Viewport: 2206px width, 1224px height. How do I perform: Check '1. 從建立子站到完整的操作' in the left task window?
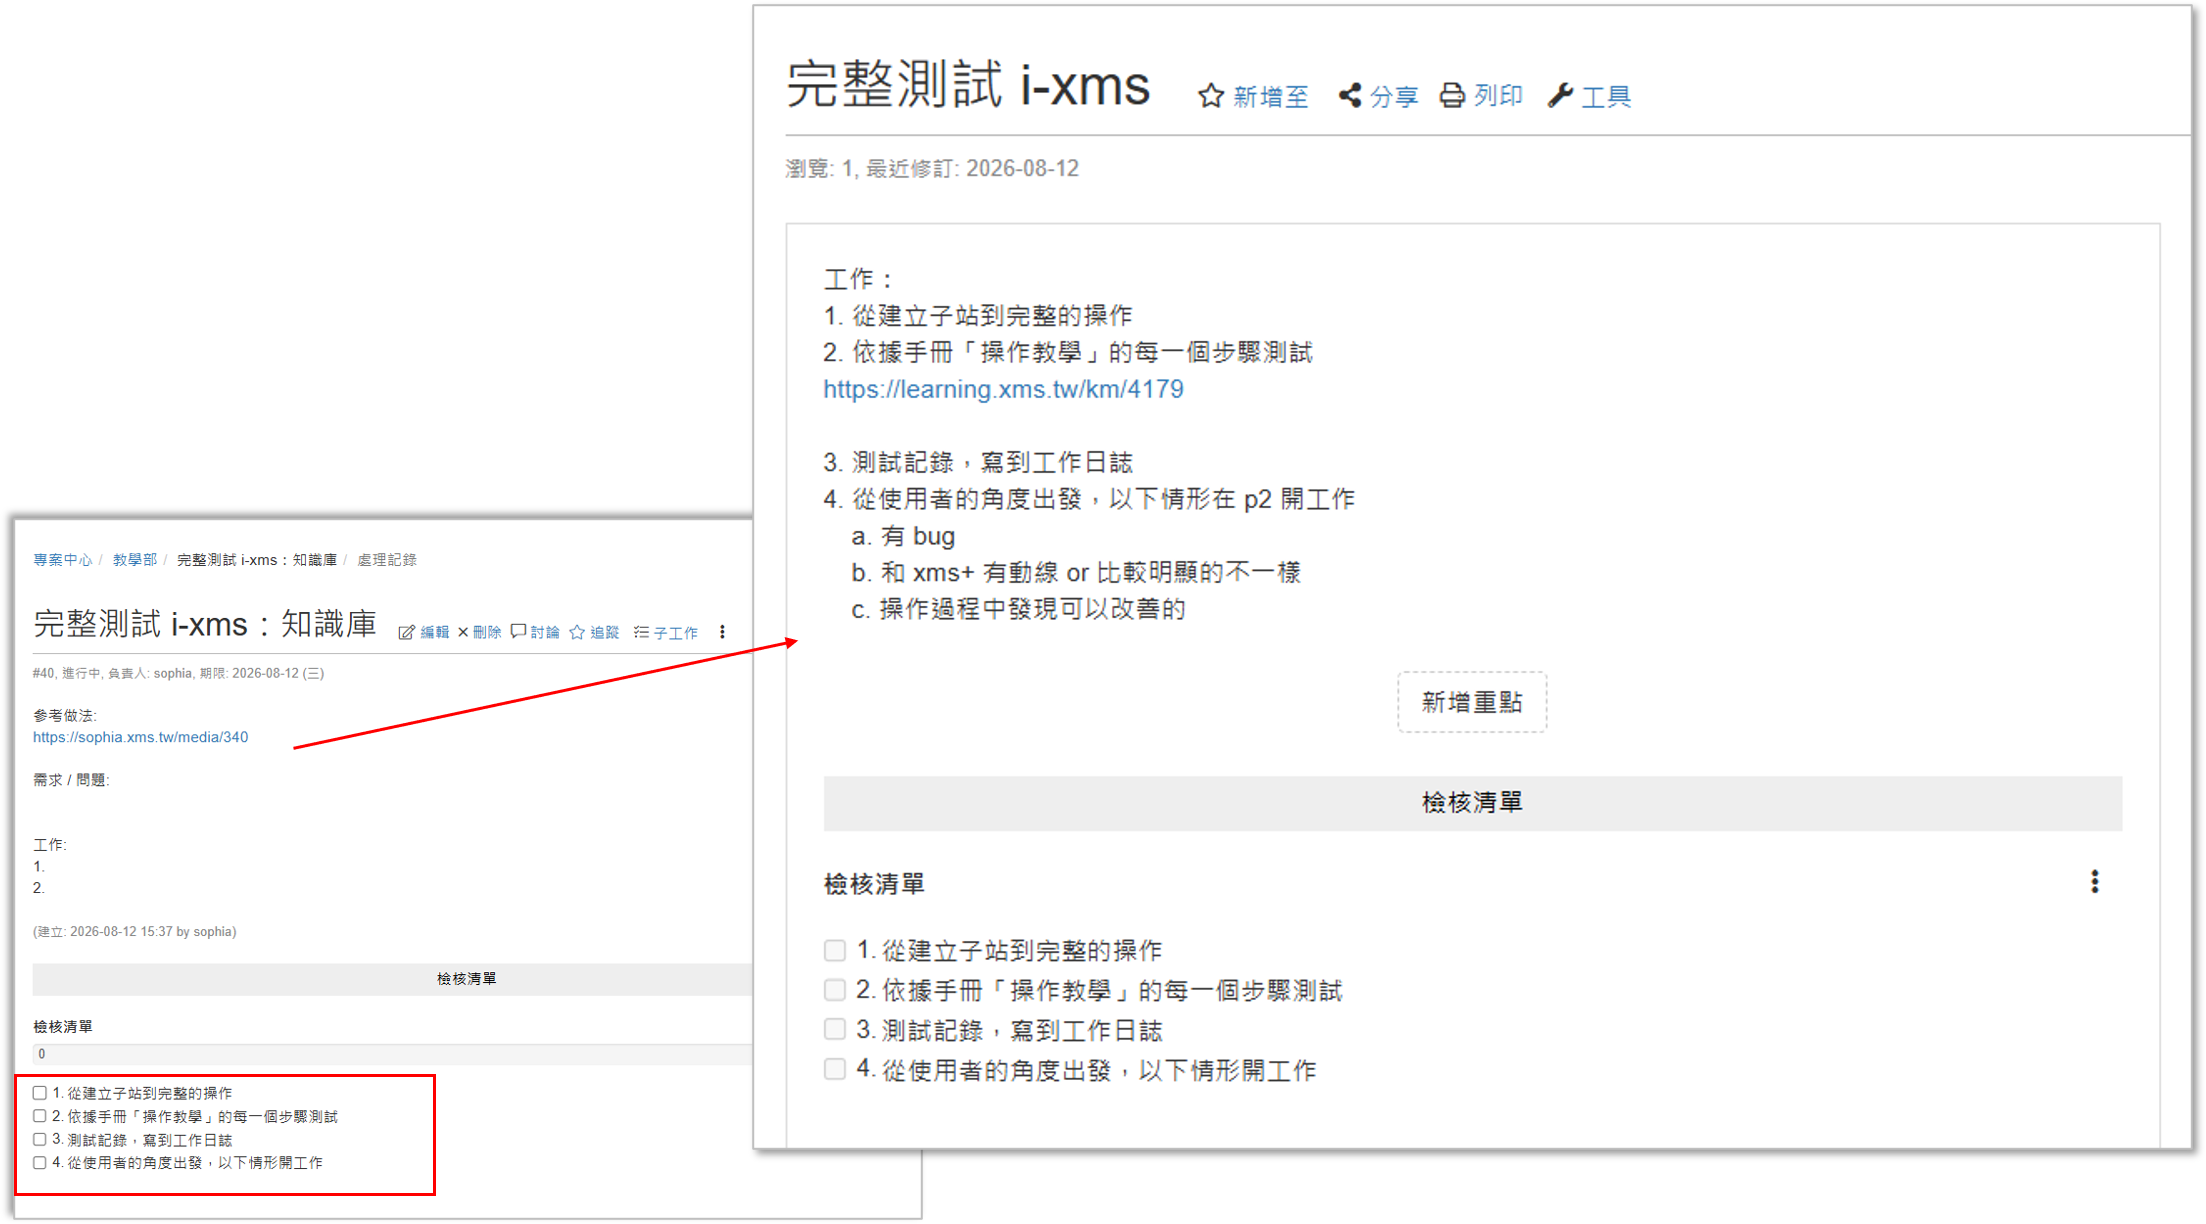(x=40, y=1093)
